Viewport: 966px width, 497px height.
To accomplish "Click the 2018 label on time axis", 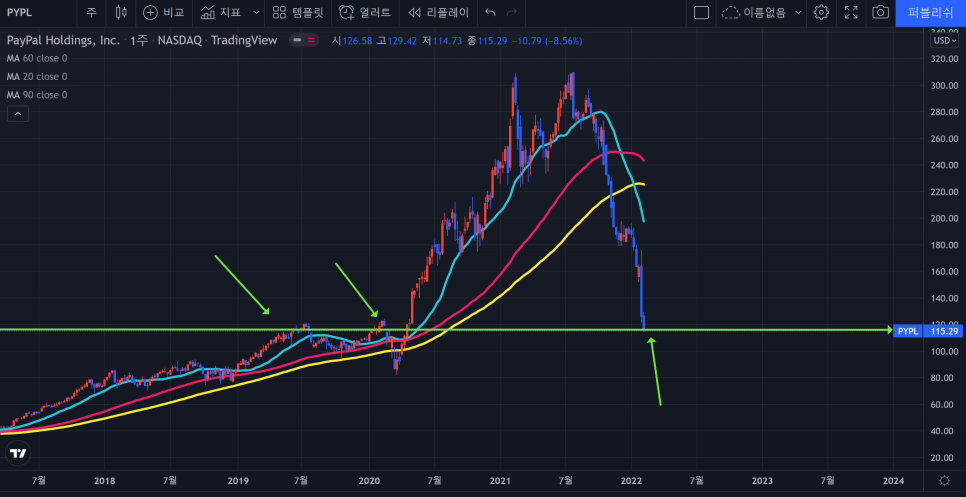I will click(x=105, y=480).
